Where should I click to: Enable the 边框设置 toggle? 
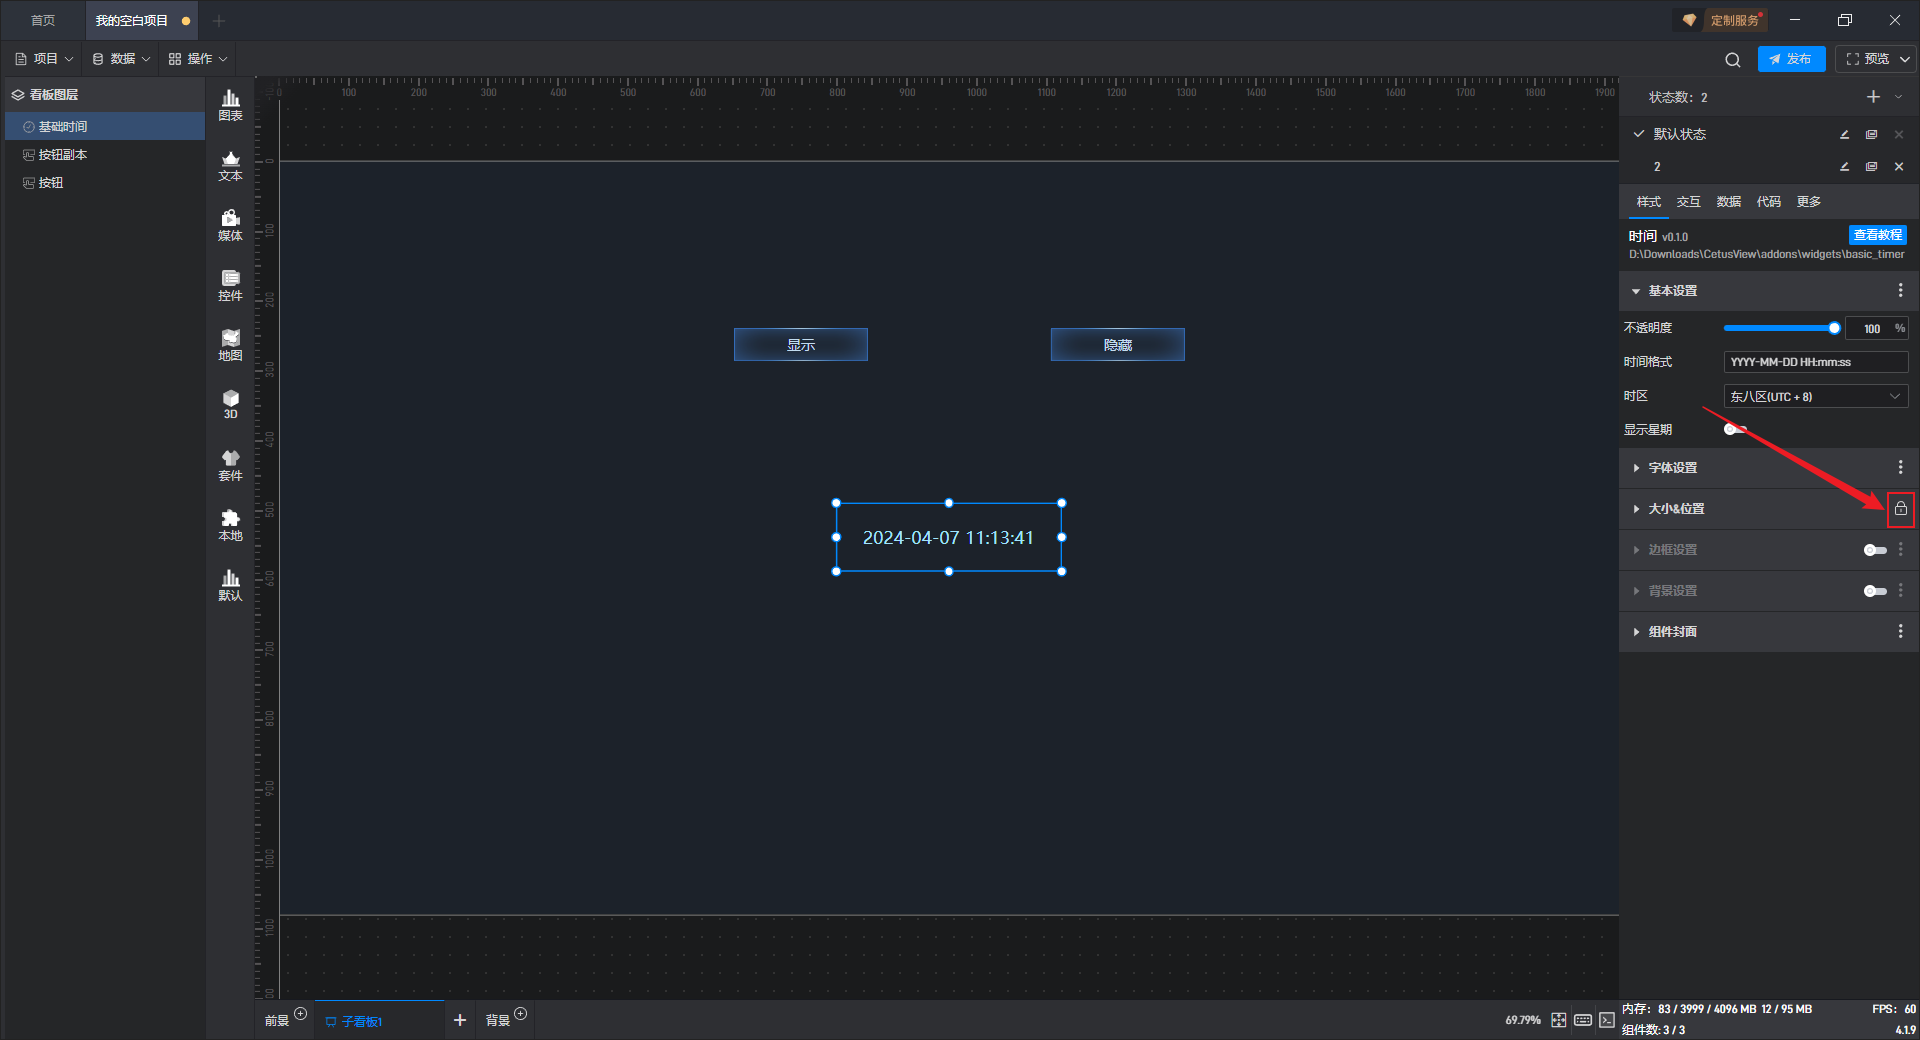[x=1875, y=550]
